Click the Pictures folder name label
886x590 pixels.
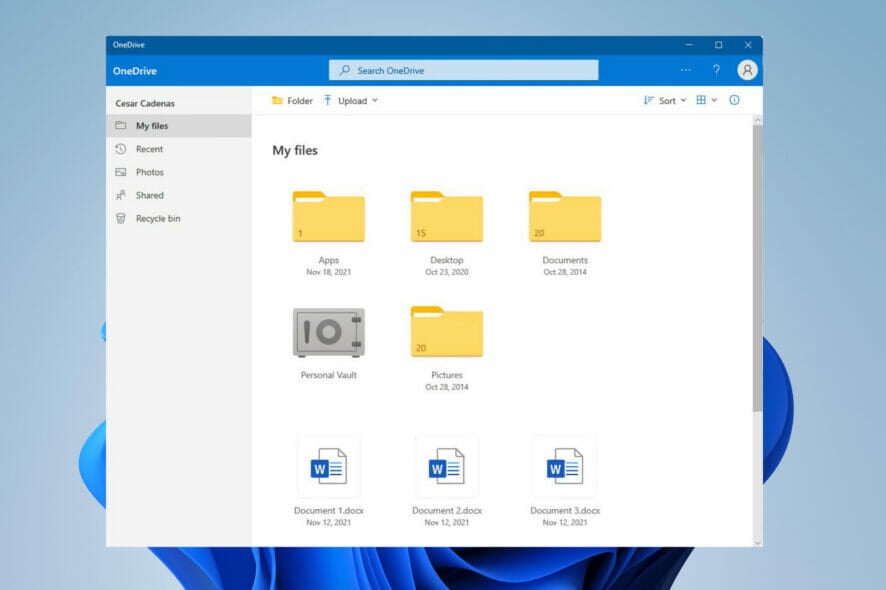446,375
